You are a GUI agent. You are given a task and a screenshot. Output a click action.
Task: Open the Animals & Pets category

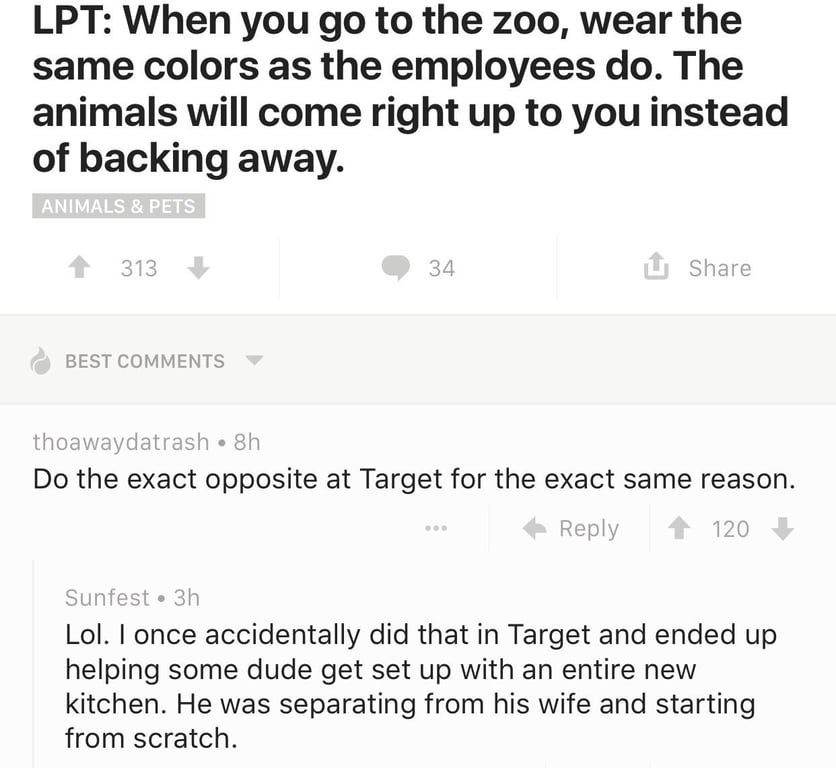119,206
